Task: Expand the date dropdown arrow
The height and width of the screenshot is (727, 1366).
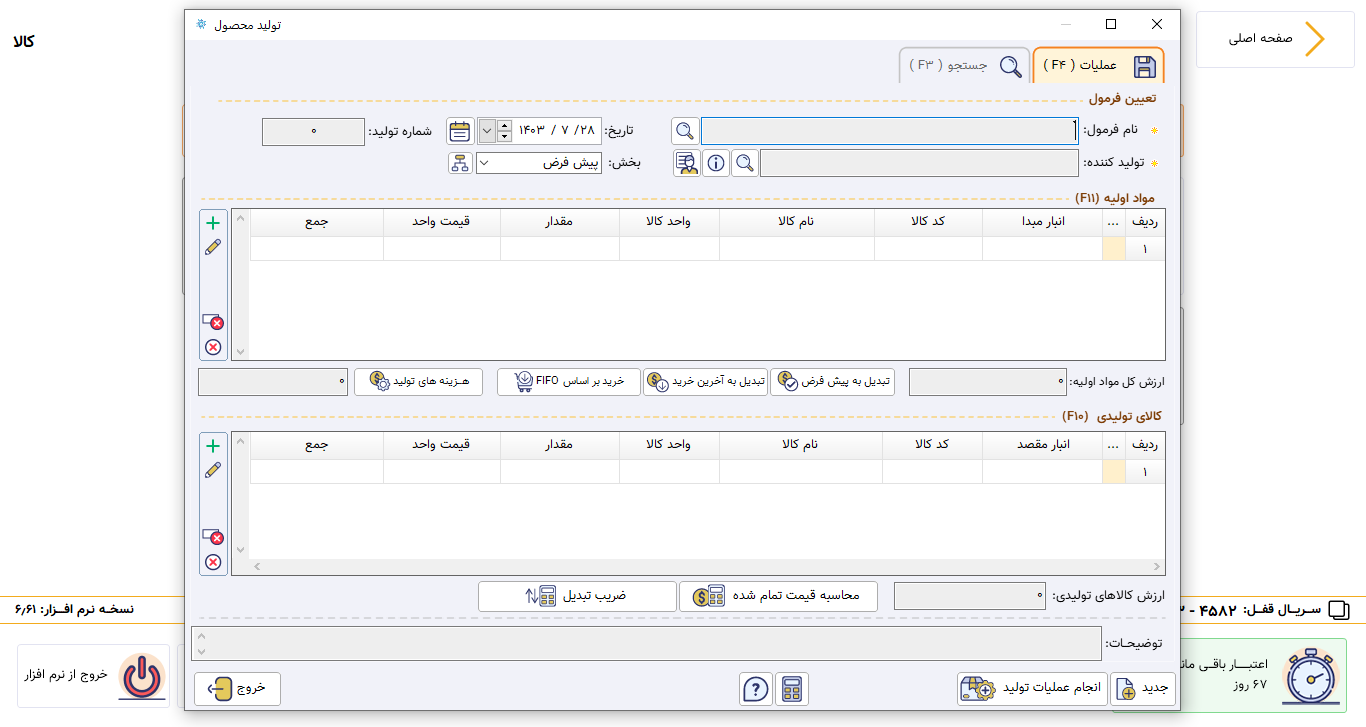Action: click(486, 131)
